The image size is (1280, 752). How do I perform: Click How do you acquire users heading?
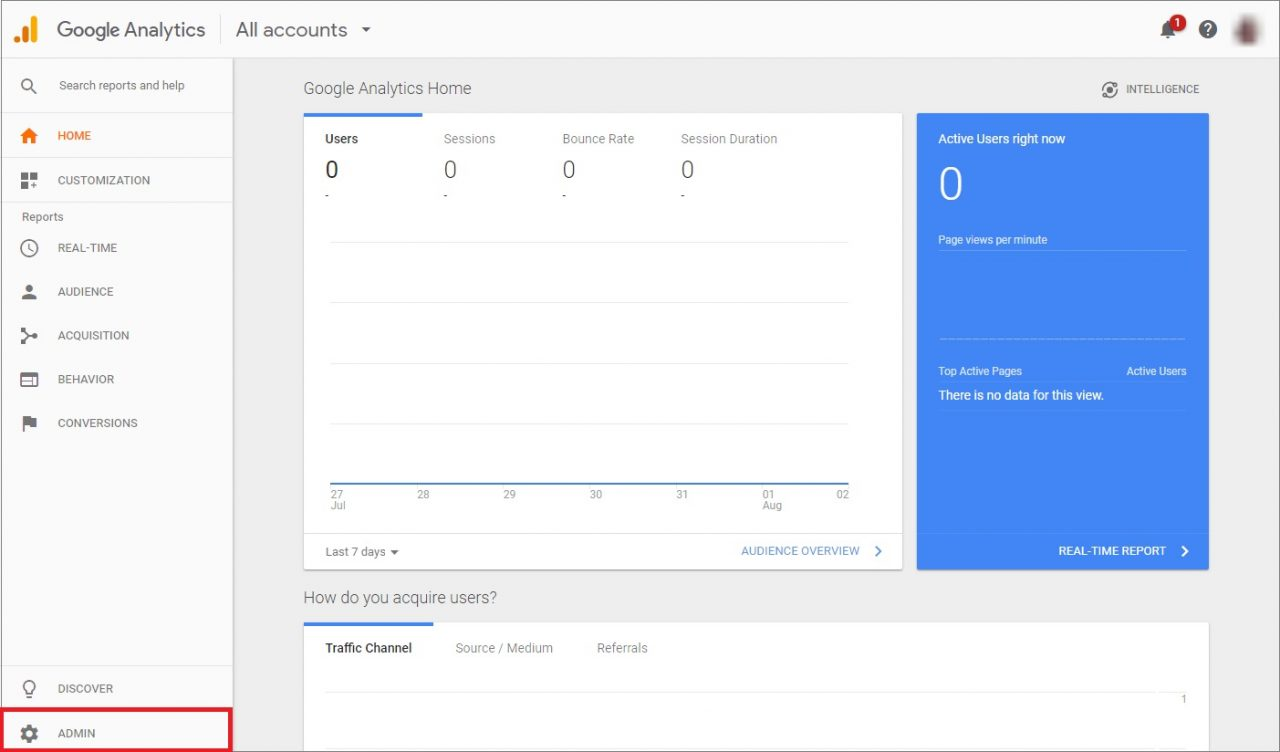400,598
